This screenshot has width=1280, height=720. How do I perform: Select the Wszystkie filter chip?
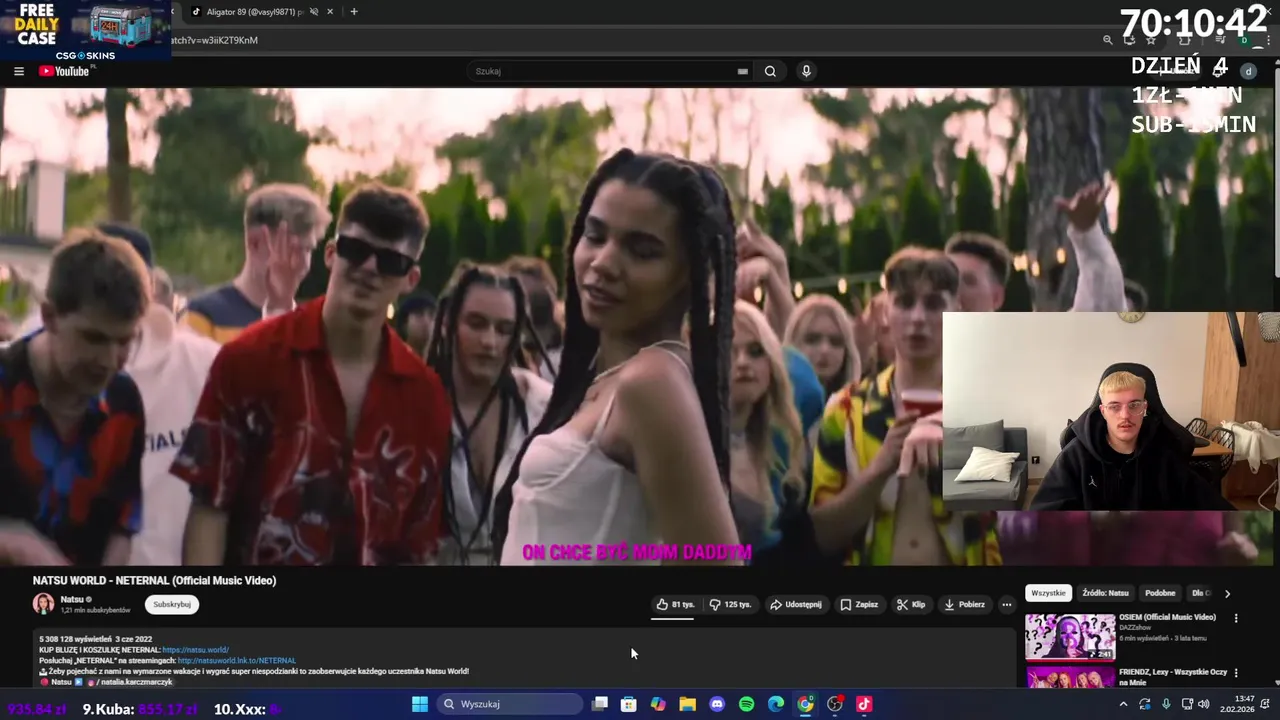pyautogui.click(x=1048, y=593)
